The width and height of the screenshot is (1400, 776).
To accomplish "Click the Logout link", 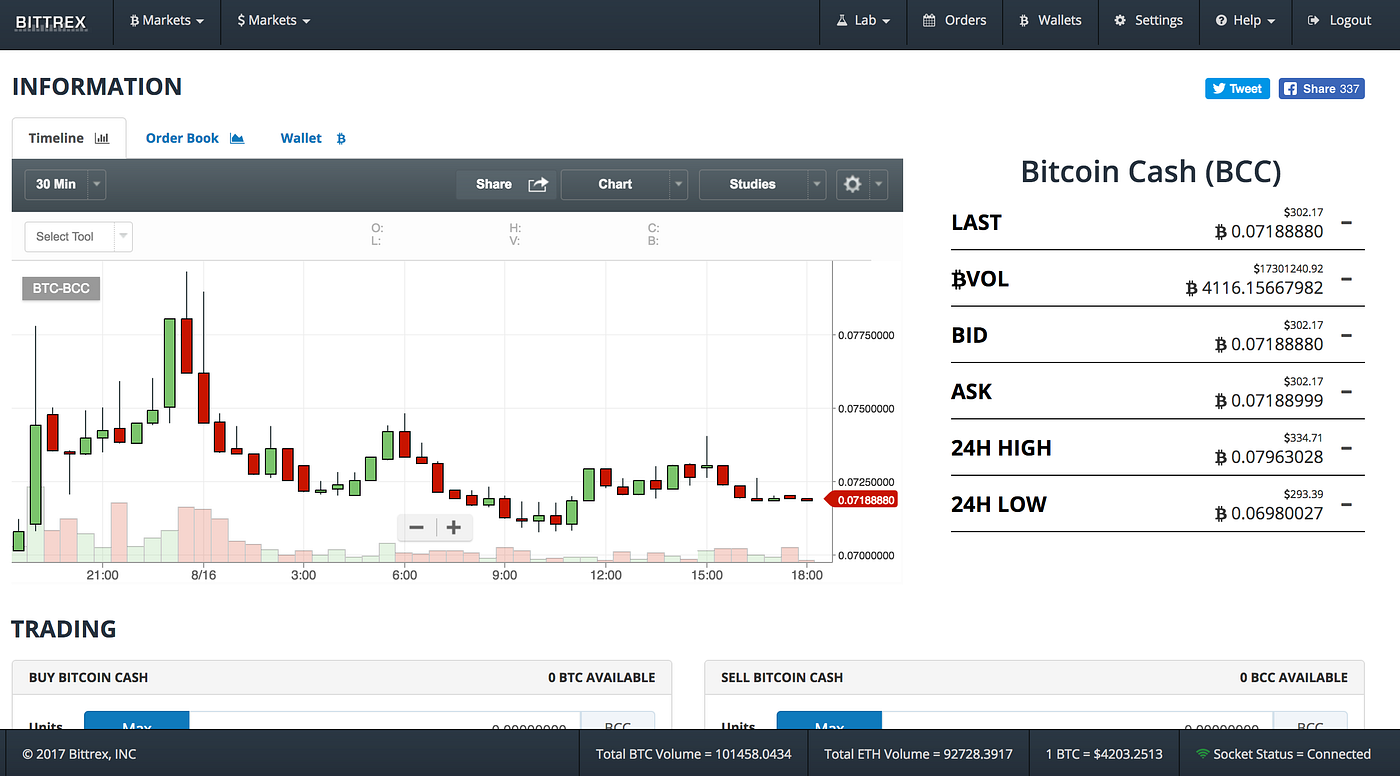I will click(1339, 21).
